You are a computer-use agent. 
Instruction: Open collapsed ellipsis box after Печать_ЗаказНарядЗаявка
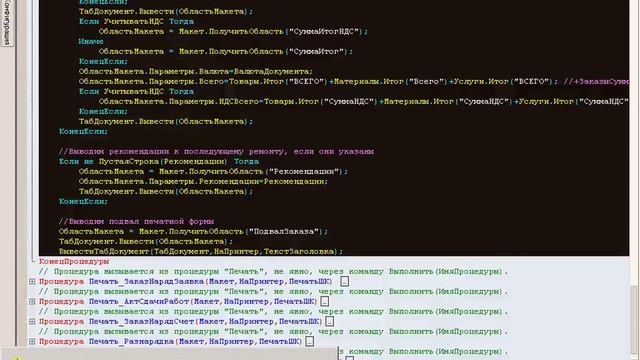click(x=344, y=282)
